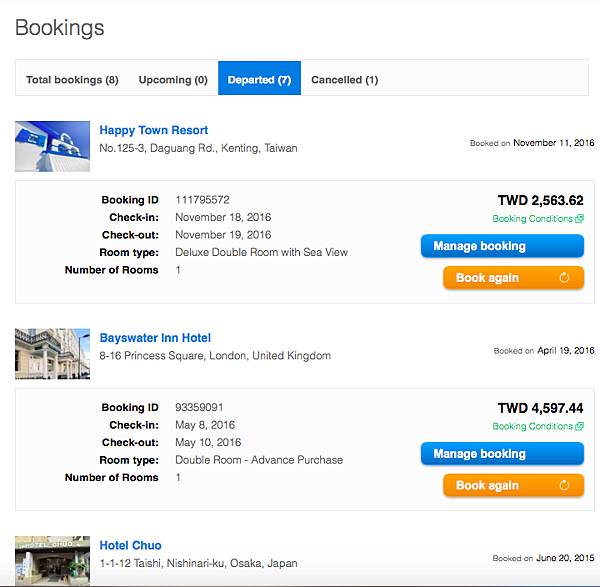
Task: Book again at Bayswater Inn Hotel
Action: pos(513,486)
